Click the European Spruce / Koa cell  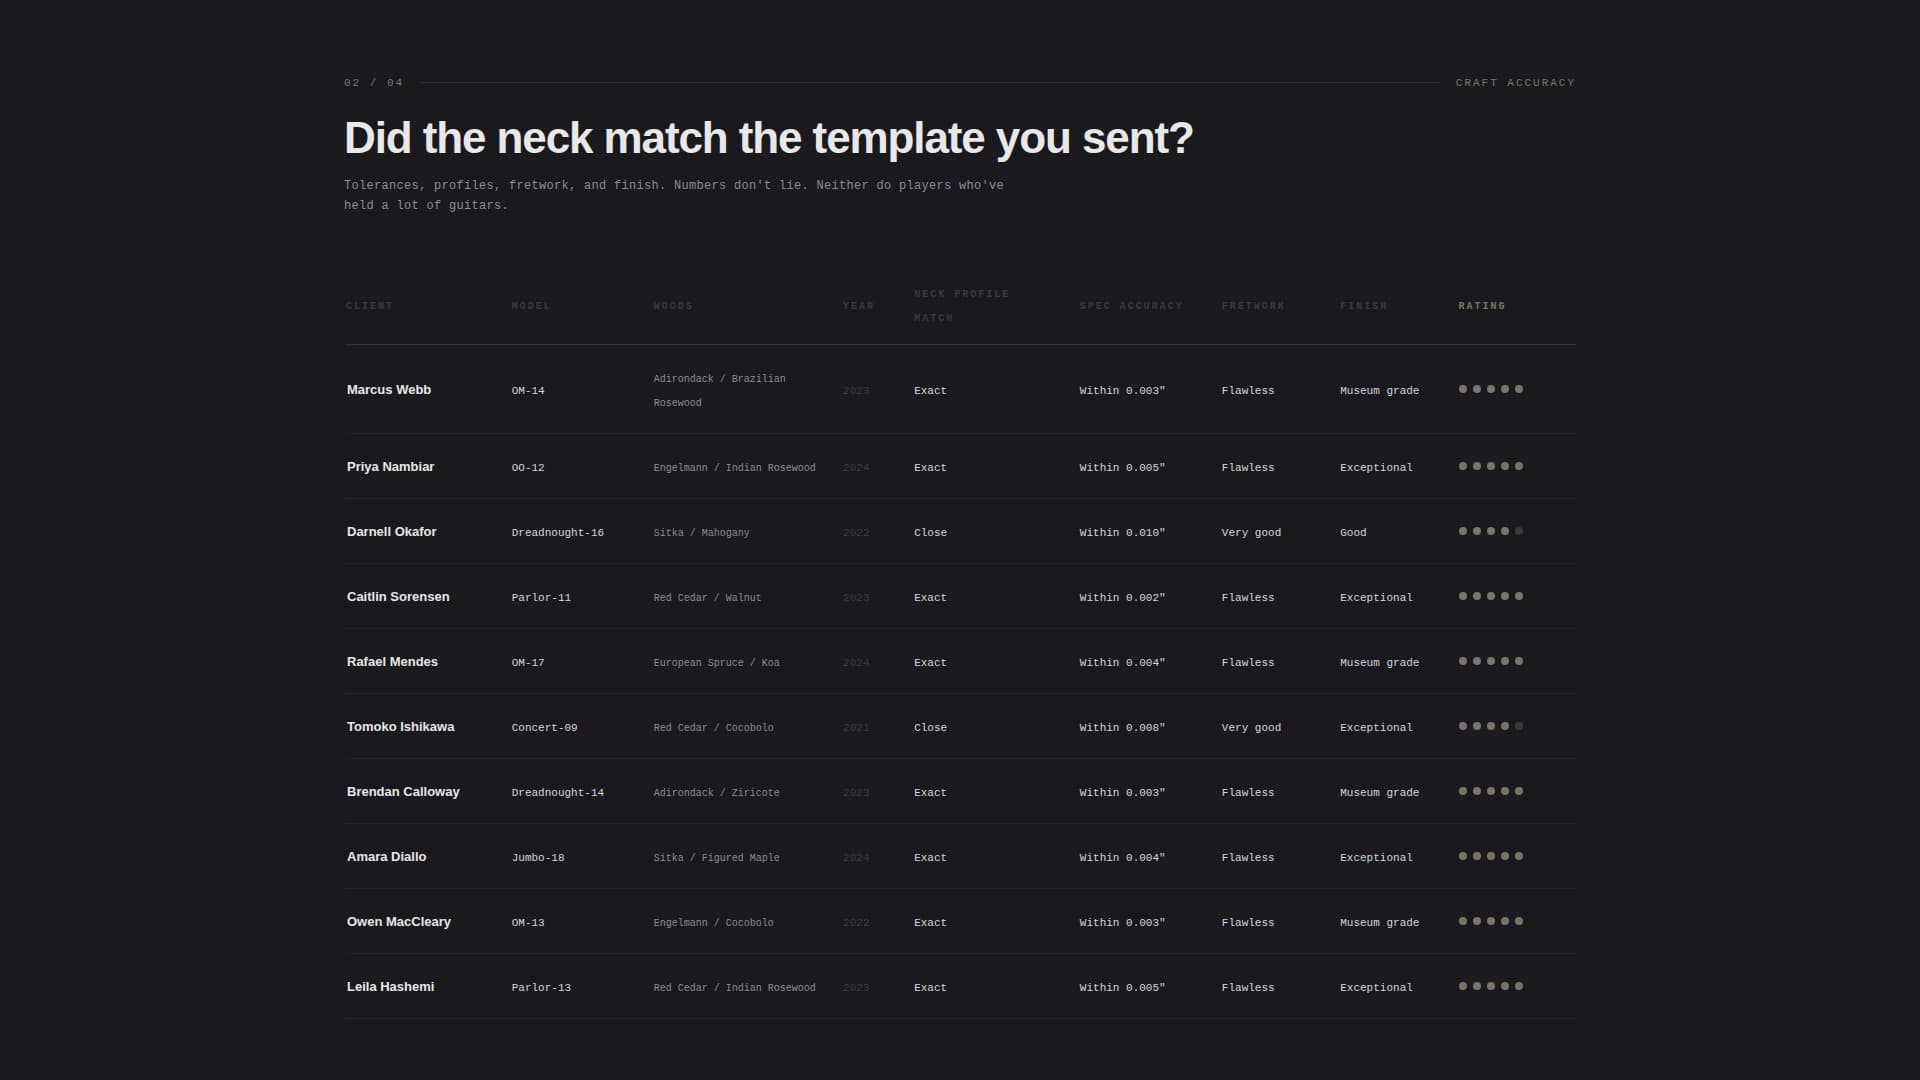tap(716, 663)
